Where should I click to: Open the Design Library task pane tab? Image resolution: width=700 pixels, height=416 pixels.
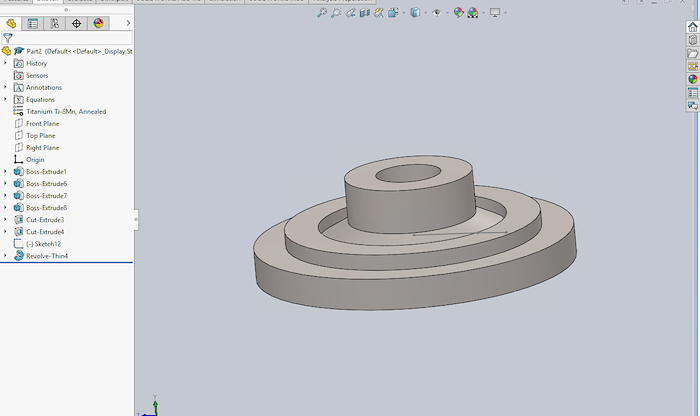pyautogui.click(x=692, y=40)
